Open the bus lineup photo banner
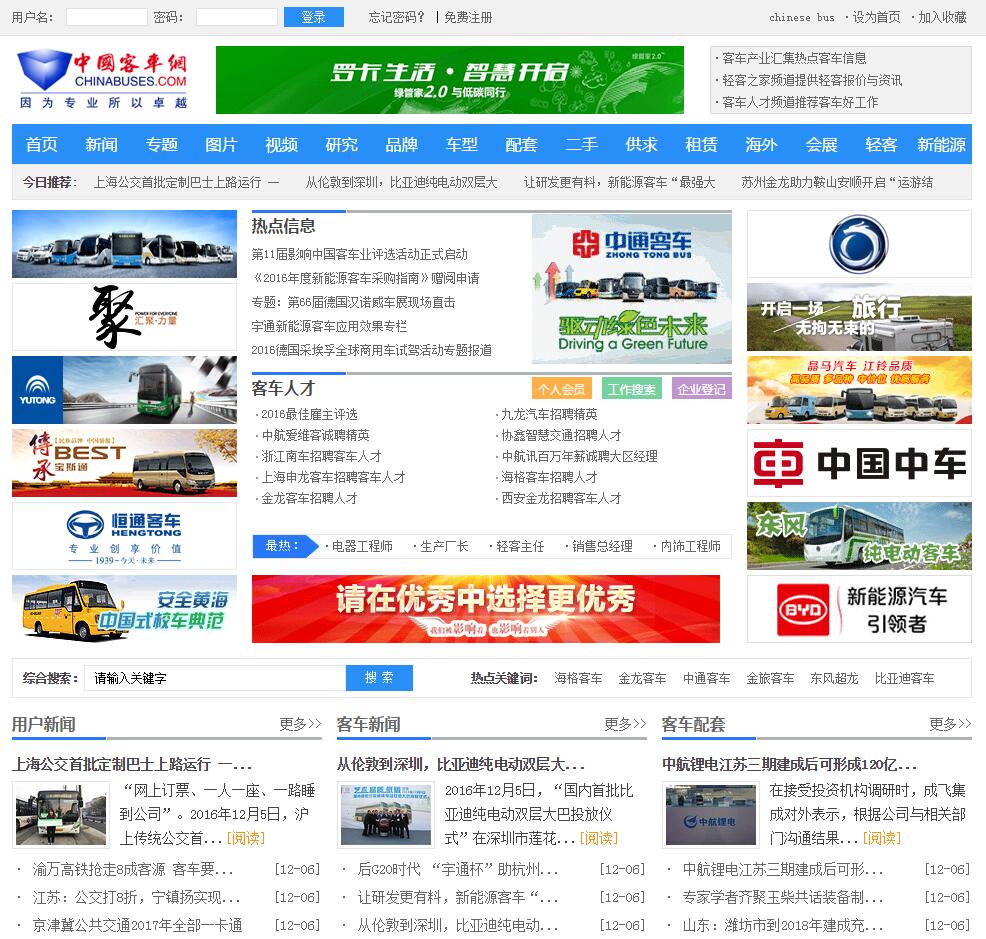Image resolution: width=986 pixels, height=939 pixels. [125, 244]
